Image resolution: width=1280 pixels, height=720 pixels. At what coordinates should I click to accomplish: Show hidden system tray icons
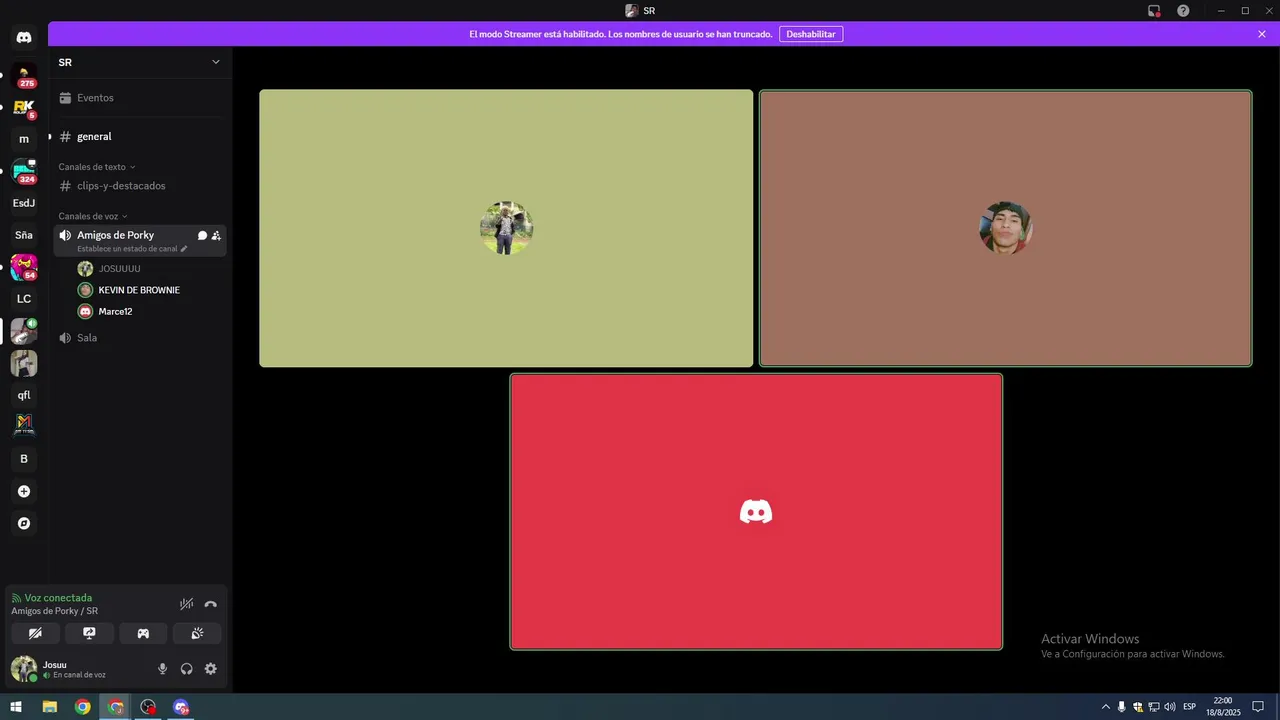click(x=1105, y=707)
